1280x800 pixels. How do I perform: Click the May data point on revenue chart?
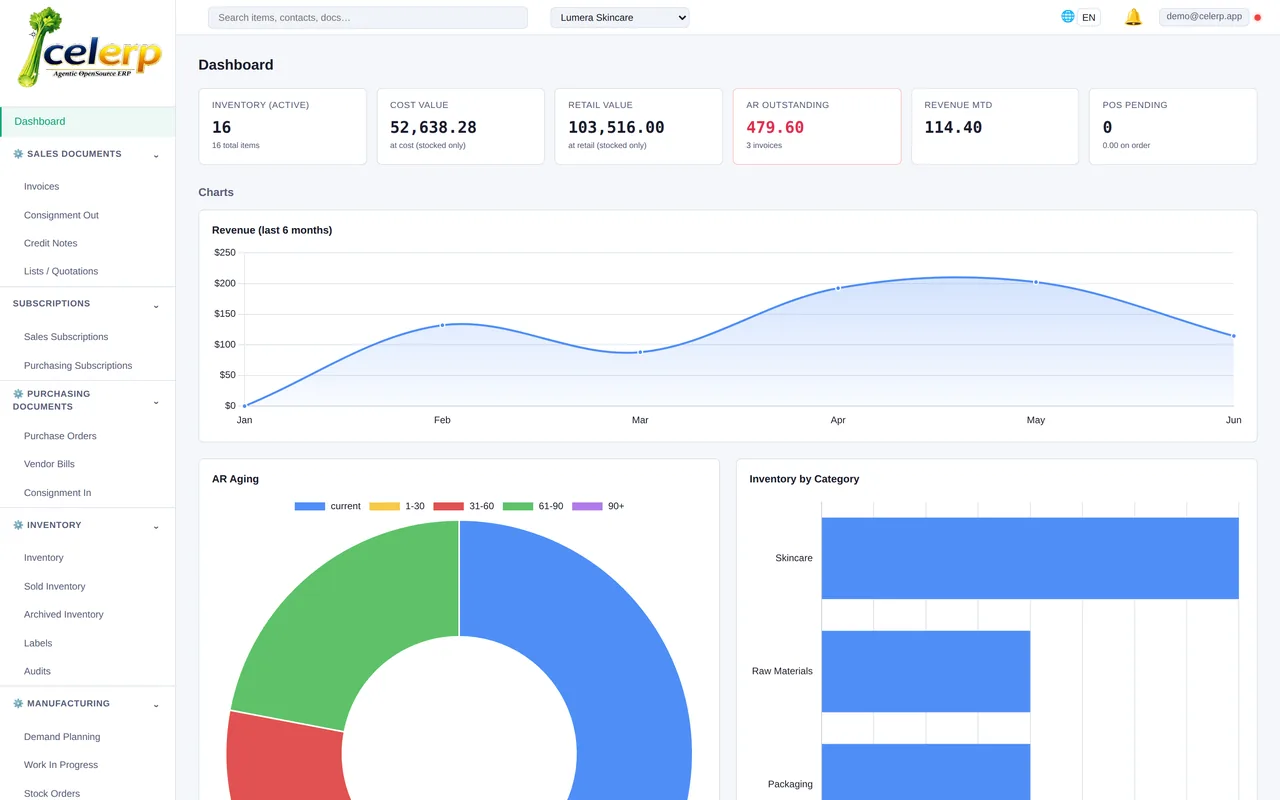tap(1036, 282)
